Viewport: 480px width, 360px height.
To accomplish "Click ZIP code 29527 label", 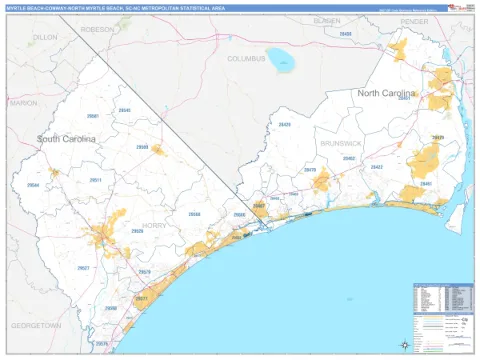I will point(83,268).
